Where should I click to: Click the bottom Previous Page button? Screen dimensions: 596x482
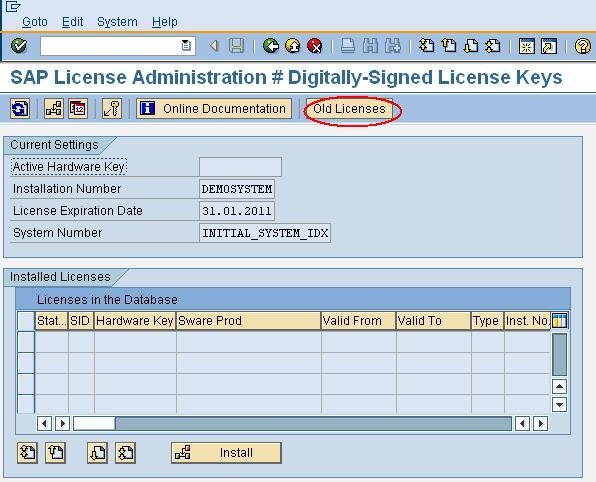pyautogui.click(x=55, y=453)
